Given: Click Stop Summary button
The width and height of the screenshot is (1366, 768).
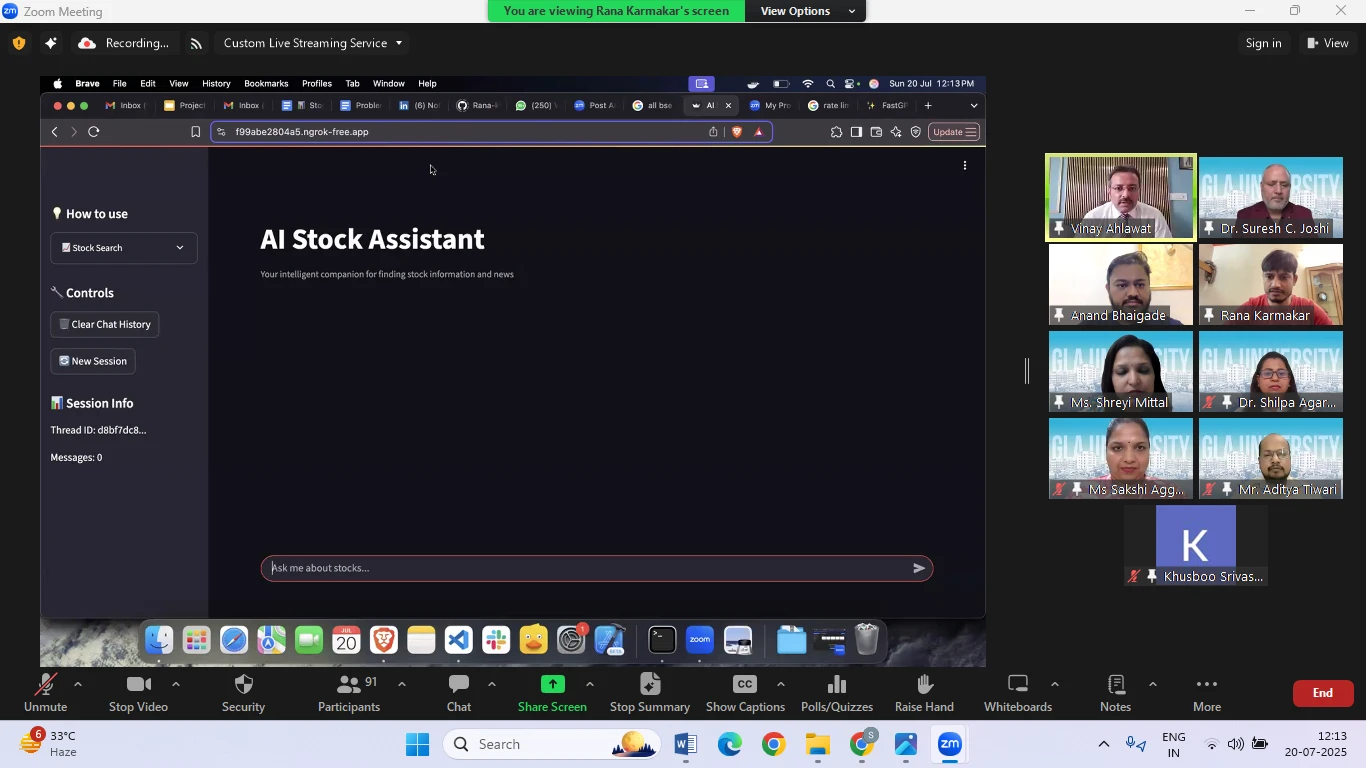Looking at the screenshot, I should [x=650, y=685].
